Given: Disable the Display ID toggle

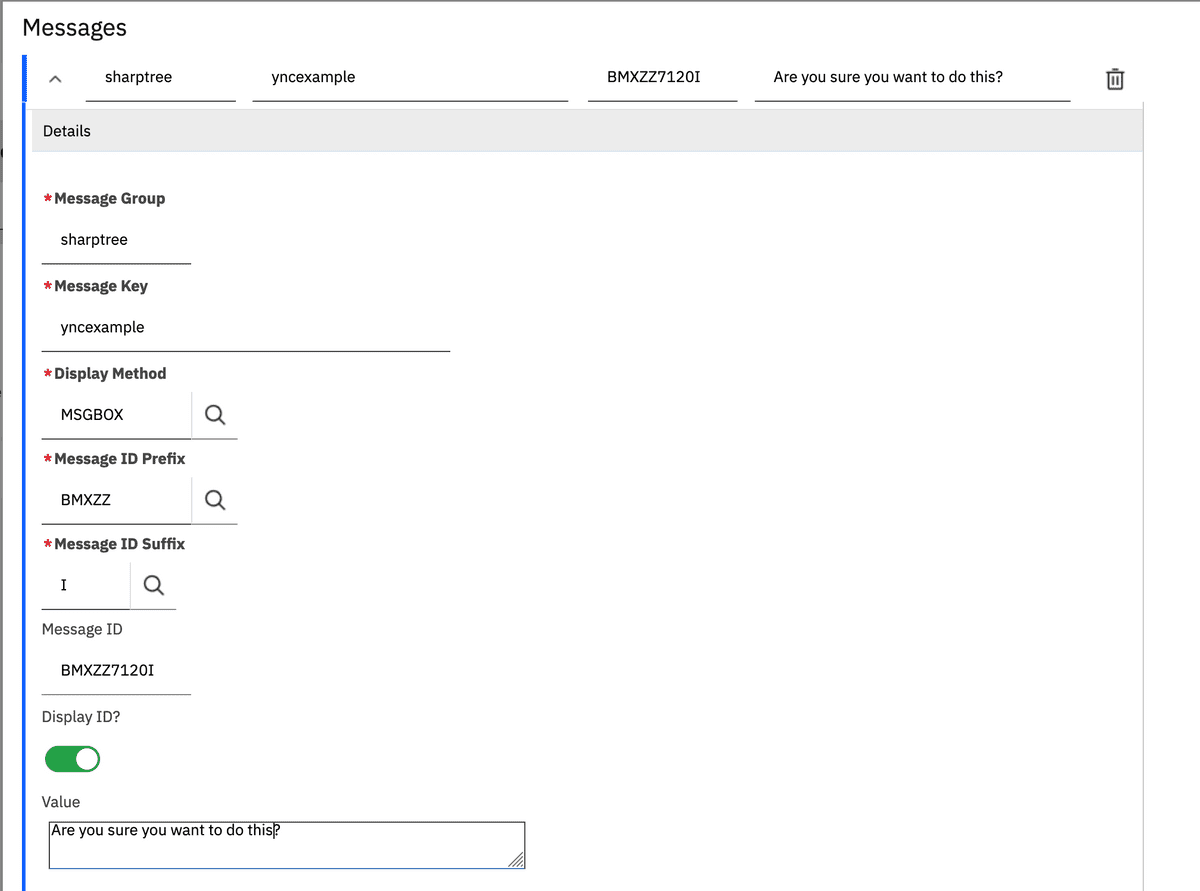Looking at the screenshot, I should tap(71, 758).
